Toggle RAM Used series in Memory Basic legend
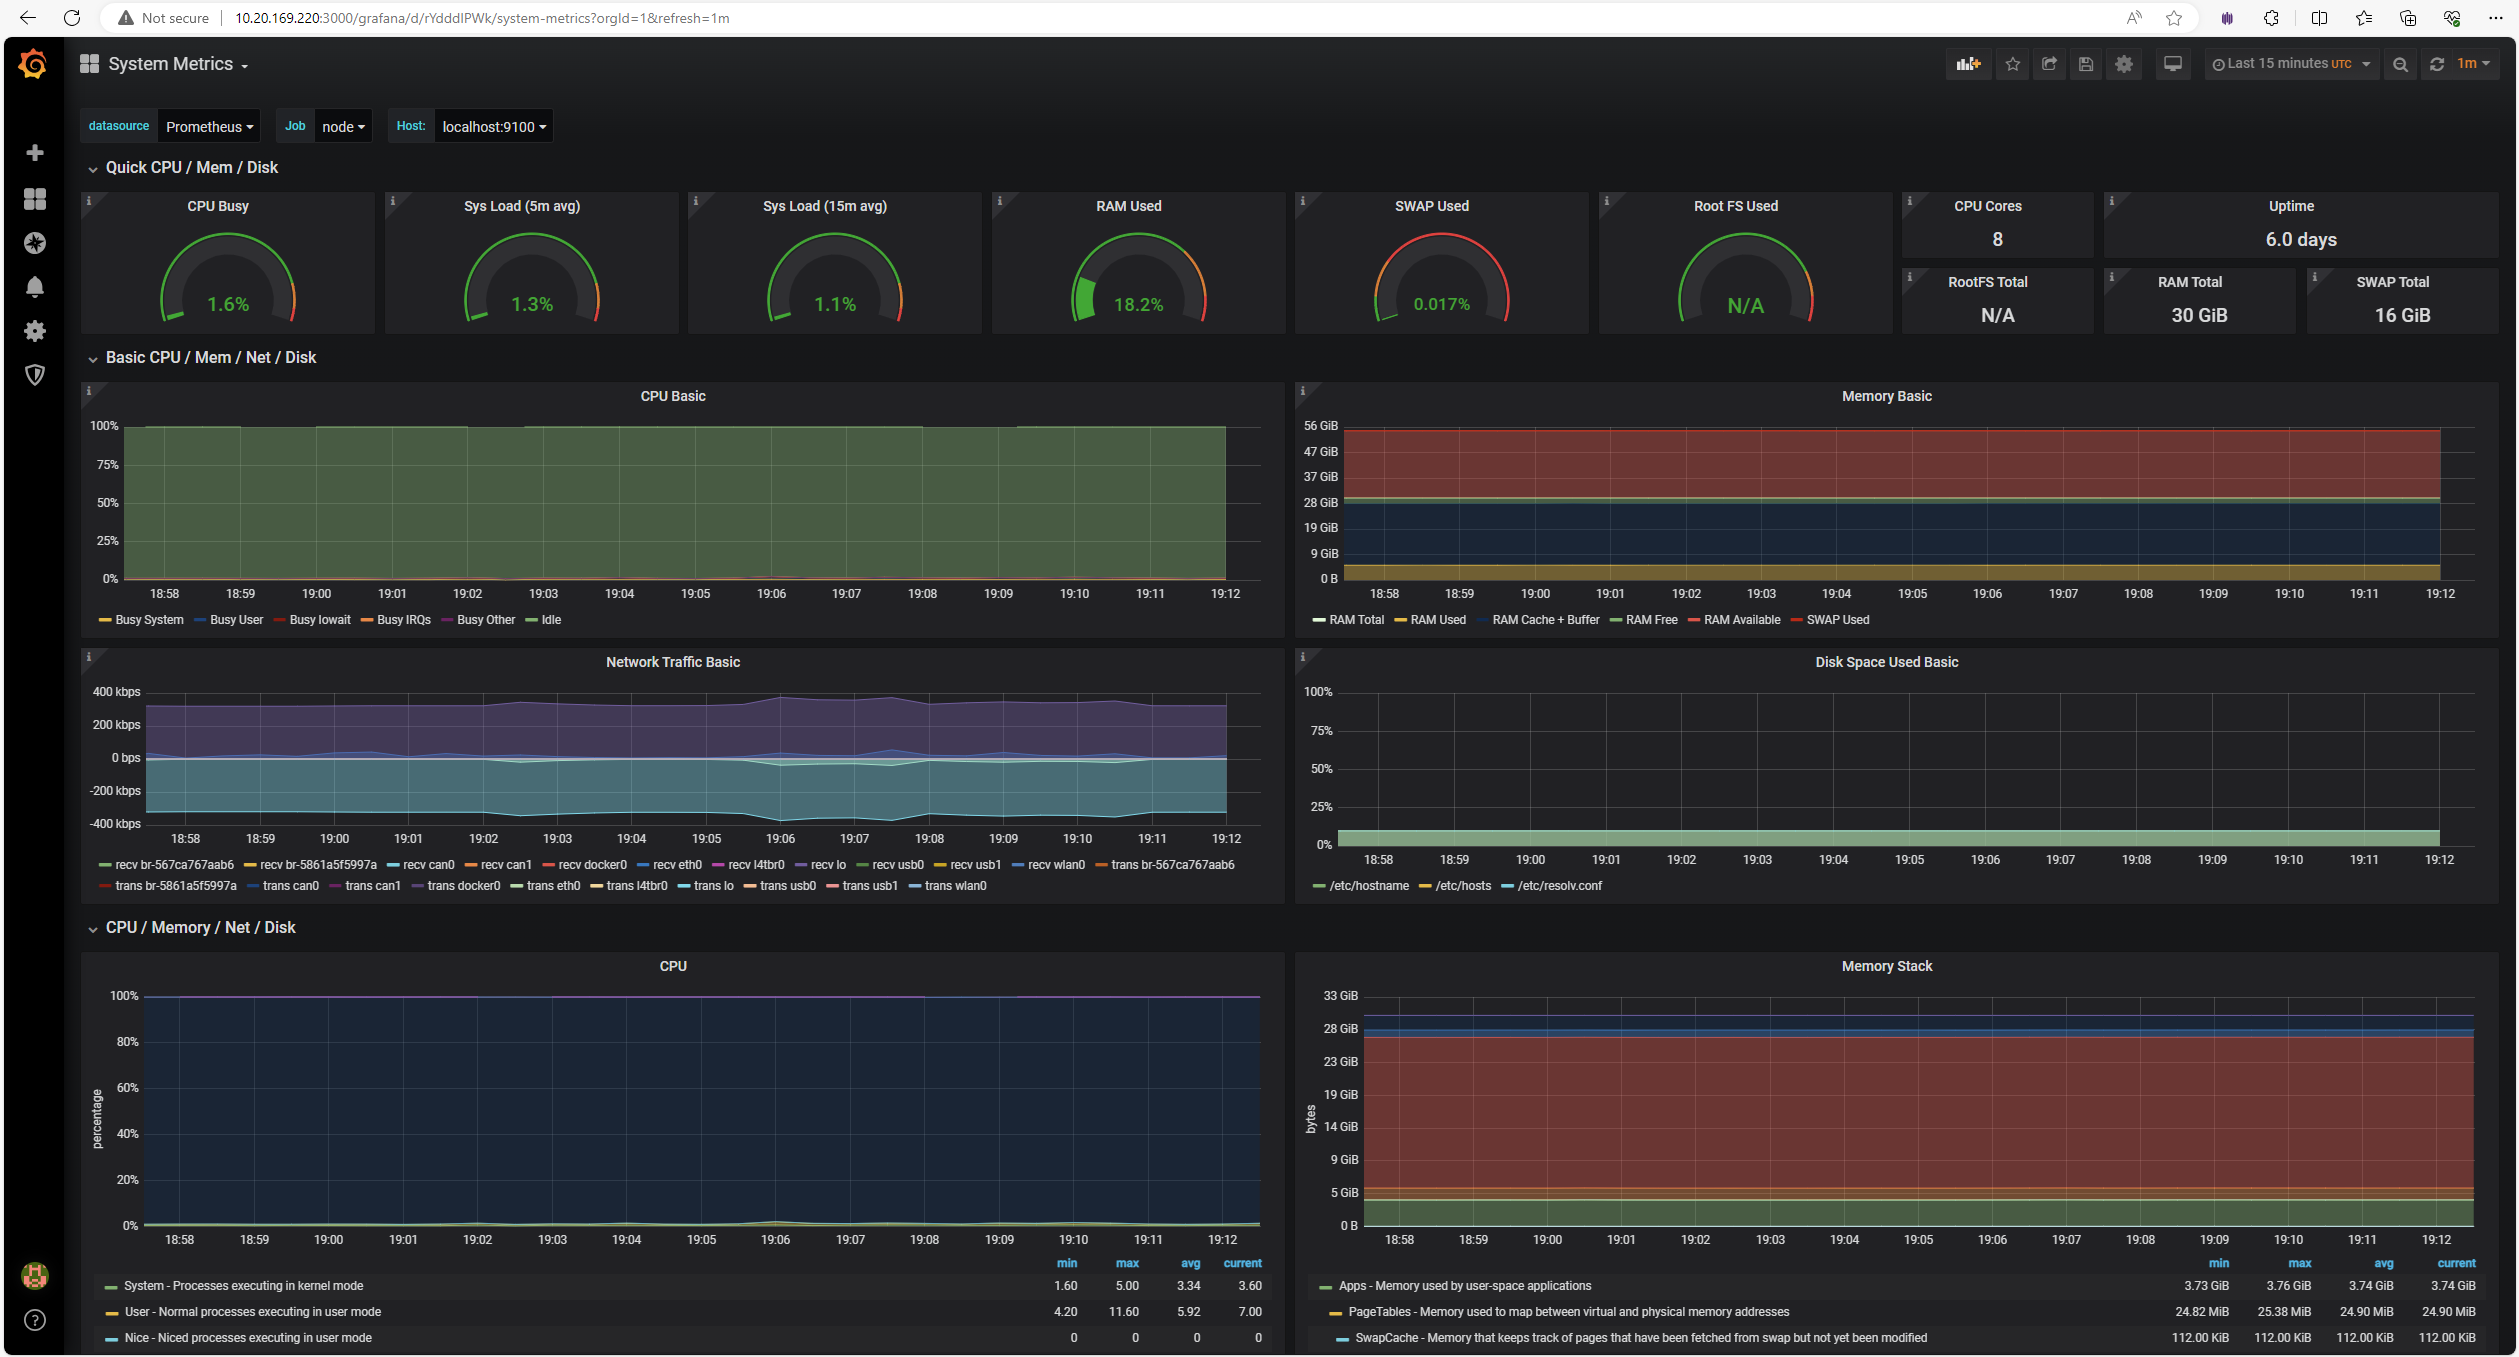 1437,620
